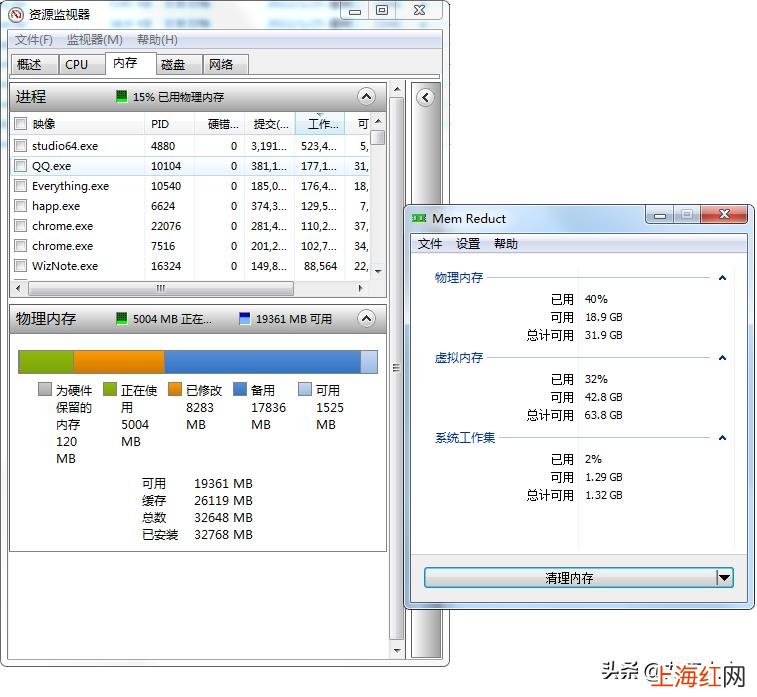Check the chrome.exe PID 22076 checkbox

click(20, 225)
